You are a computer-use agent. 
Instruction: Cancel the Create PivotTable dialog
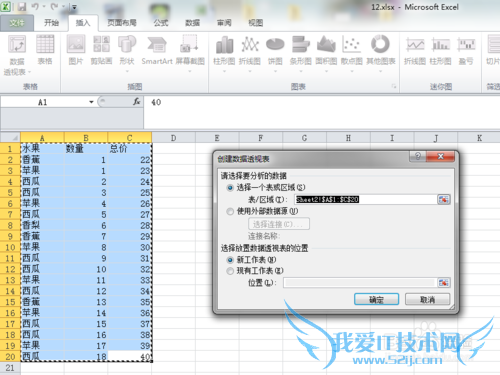[427, 299]
